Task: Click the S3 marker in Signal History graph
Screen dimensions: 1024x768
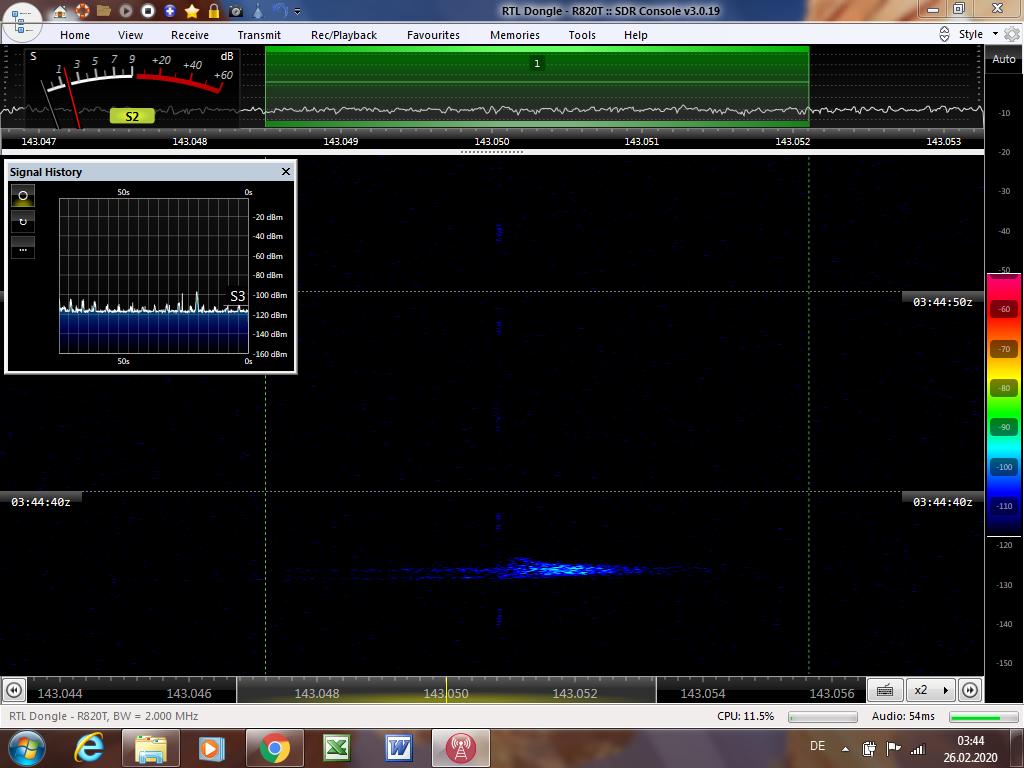Action: pos(238,296)
